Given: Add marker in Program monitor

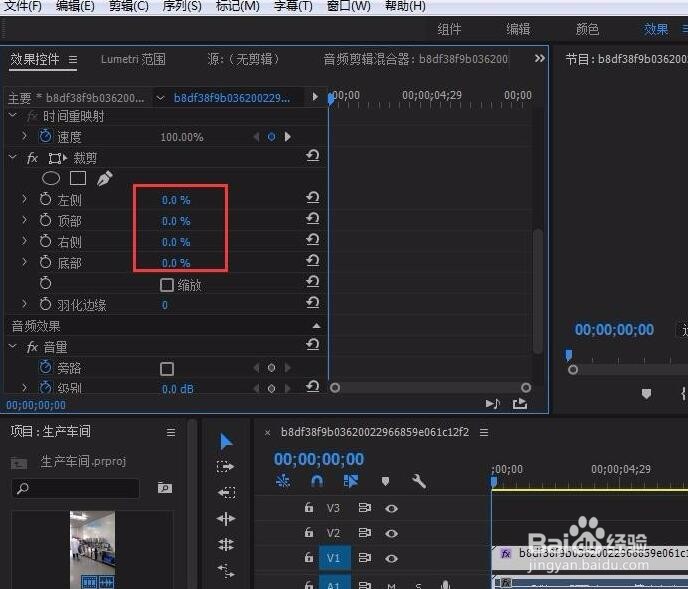Looking at the screenshot, I should coord(646,394).
